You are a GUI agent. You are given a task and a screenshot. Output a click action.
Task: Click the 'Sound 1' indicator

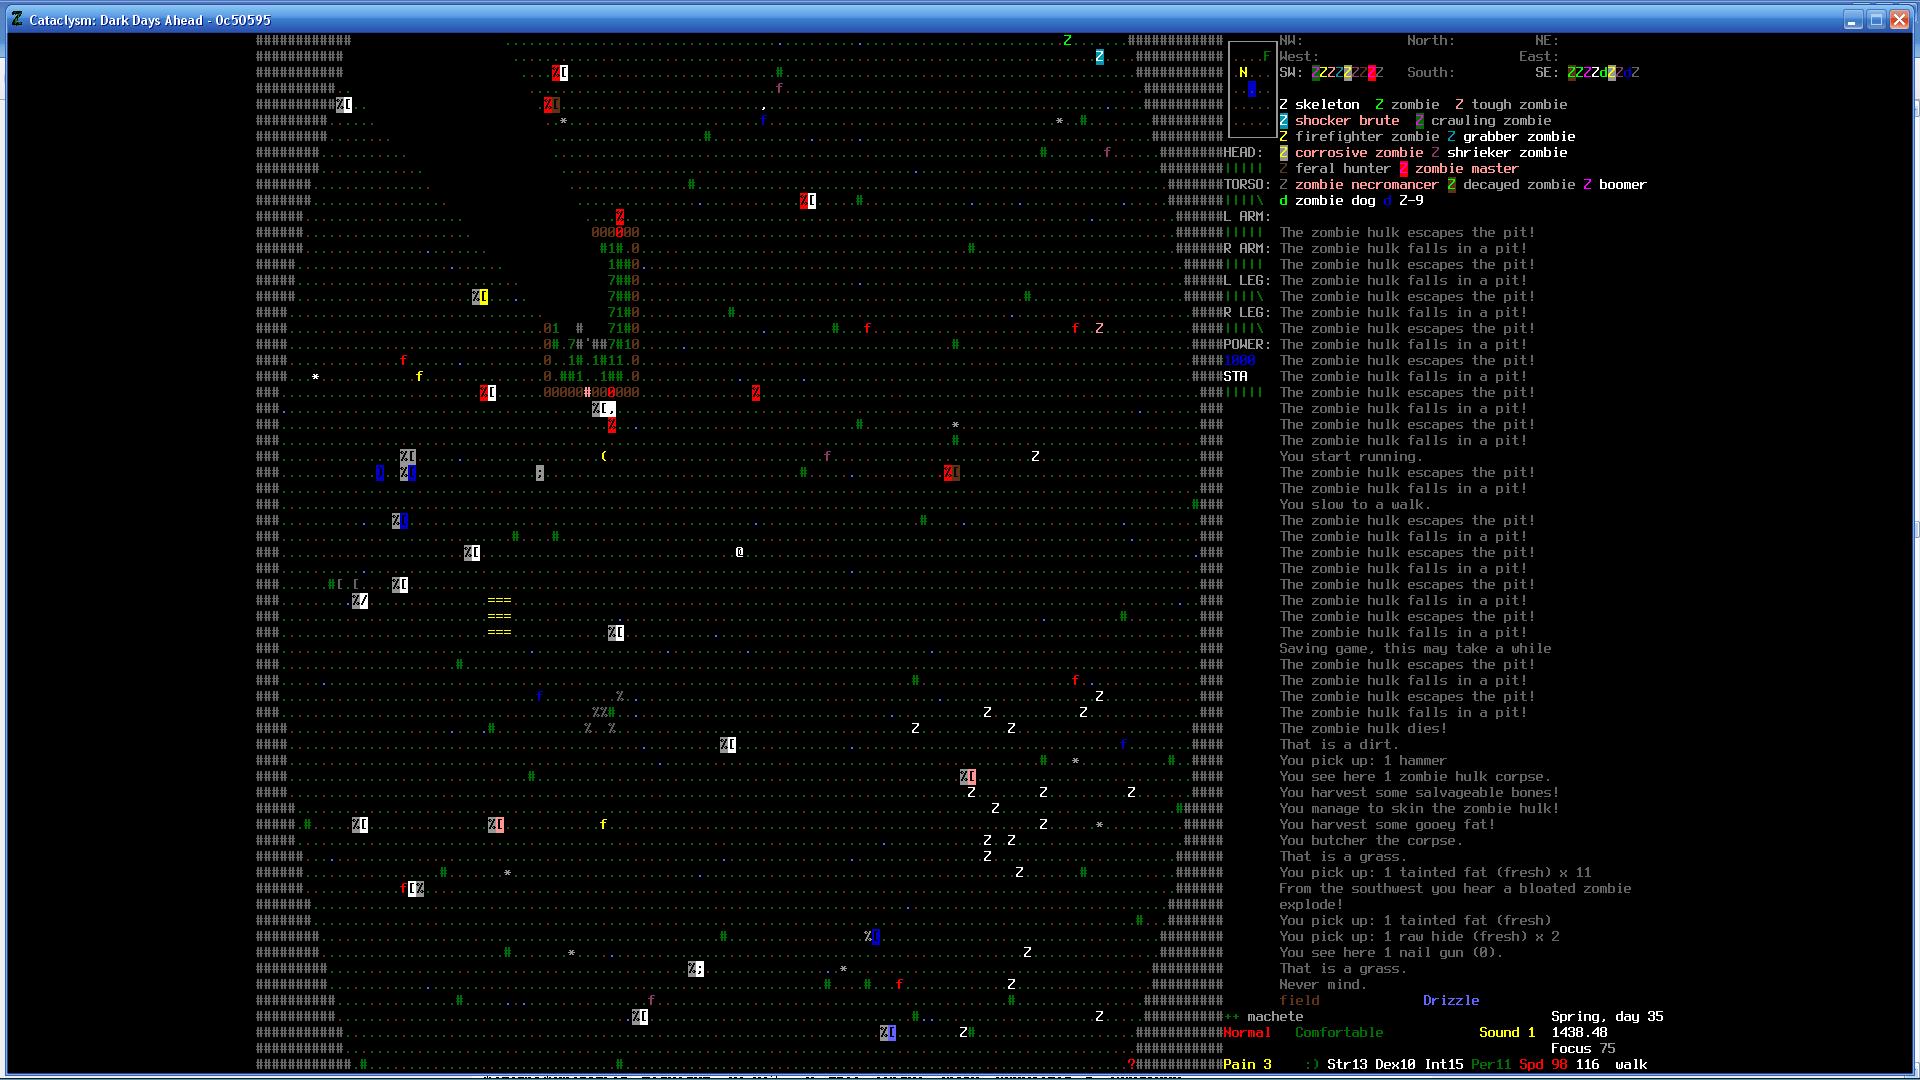pyautogui.click(x=1506, y=1032)
